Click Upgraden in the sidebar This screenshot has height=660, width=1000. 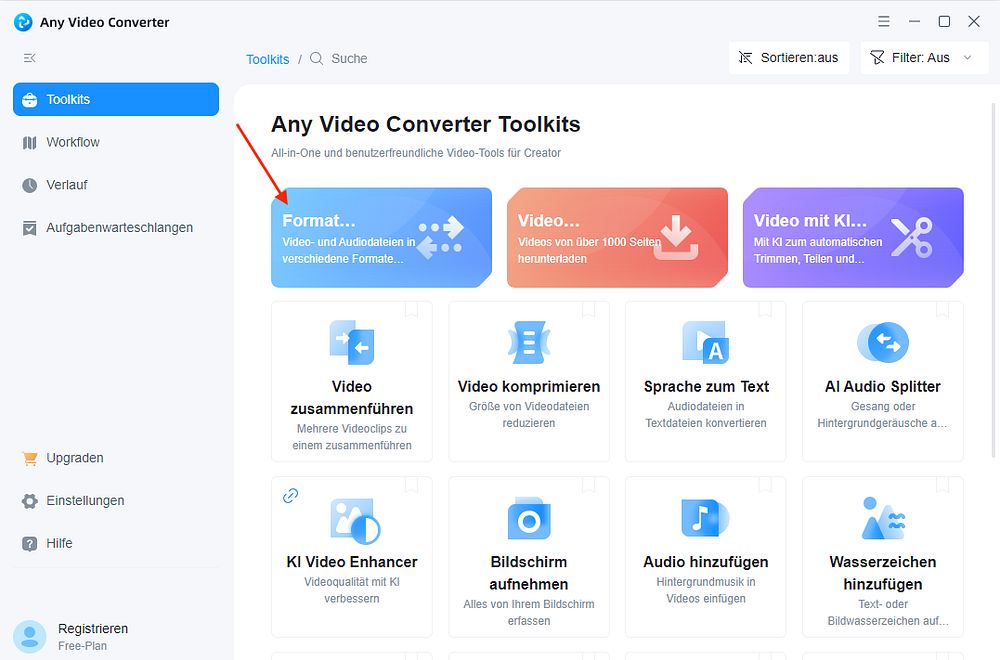click(115, 458)
